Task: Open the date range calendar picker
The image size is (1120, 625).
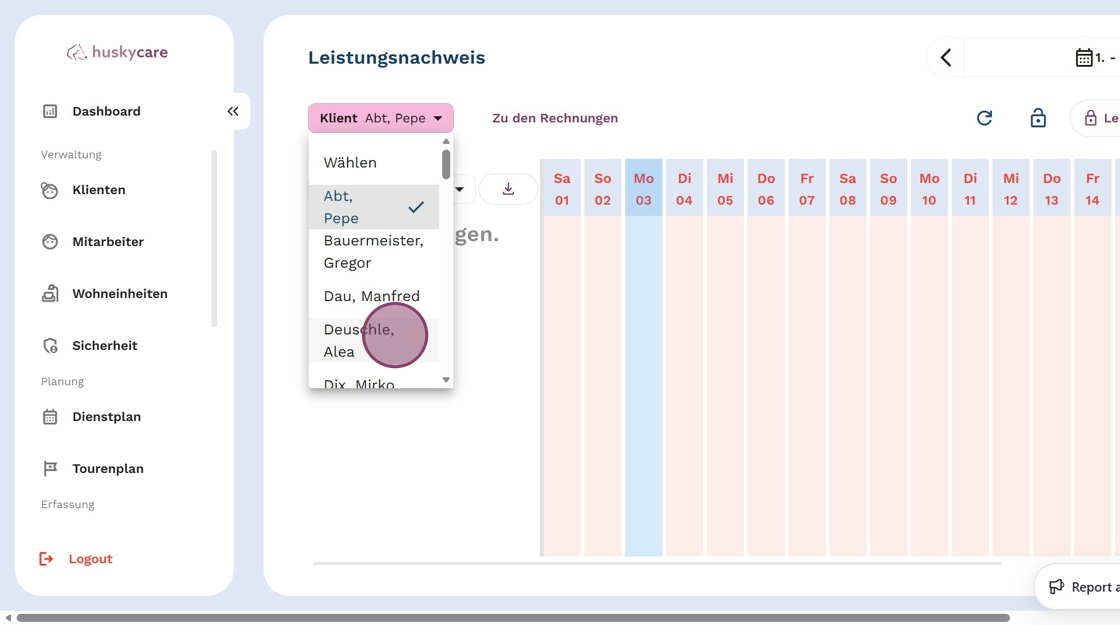Action: pos(1084,57)
